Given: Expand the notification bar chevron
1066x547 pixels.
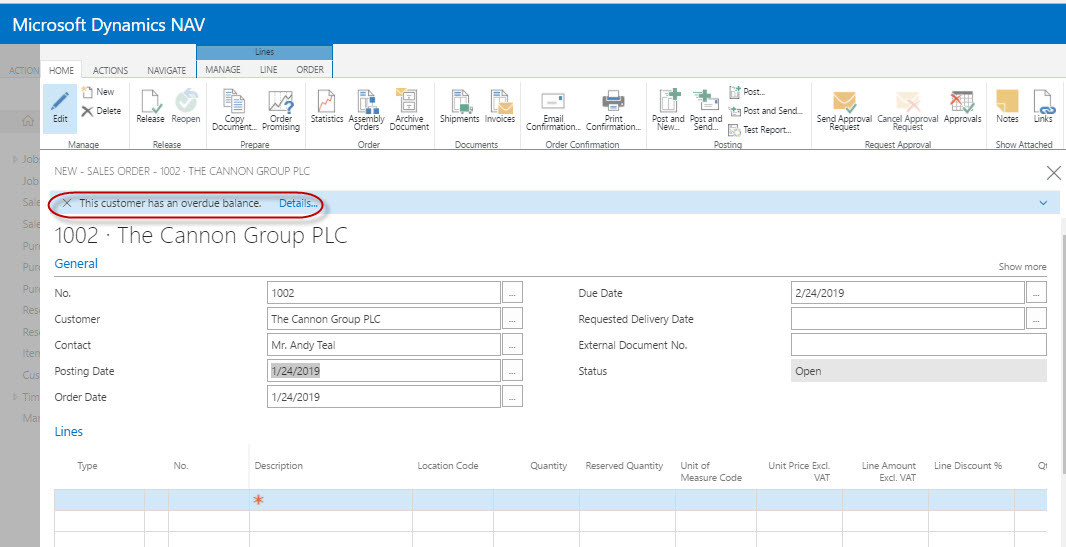Looking at the screenshot, I should click(x=1044, y=203).
